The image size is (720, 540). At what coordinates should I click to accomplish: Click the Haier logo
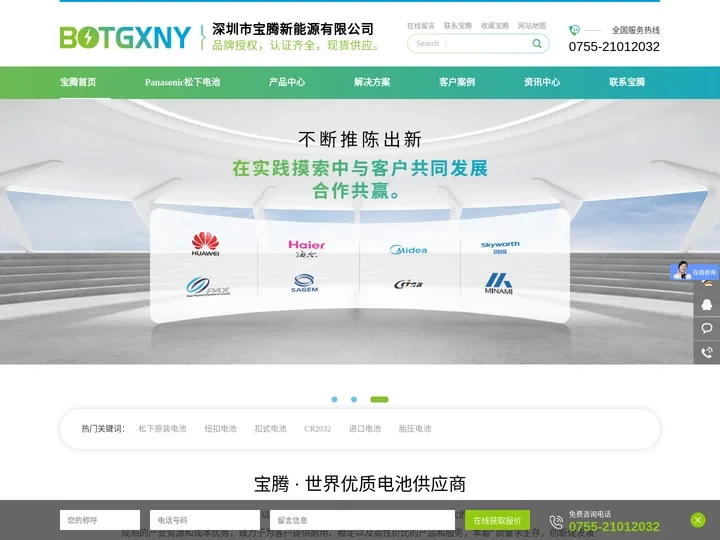(306, 248)
